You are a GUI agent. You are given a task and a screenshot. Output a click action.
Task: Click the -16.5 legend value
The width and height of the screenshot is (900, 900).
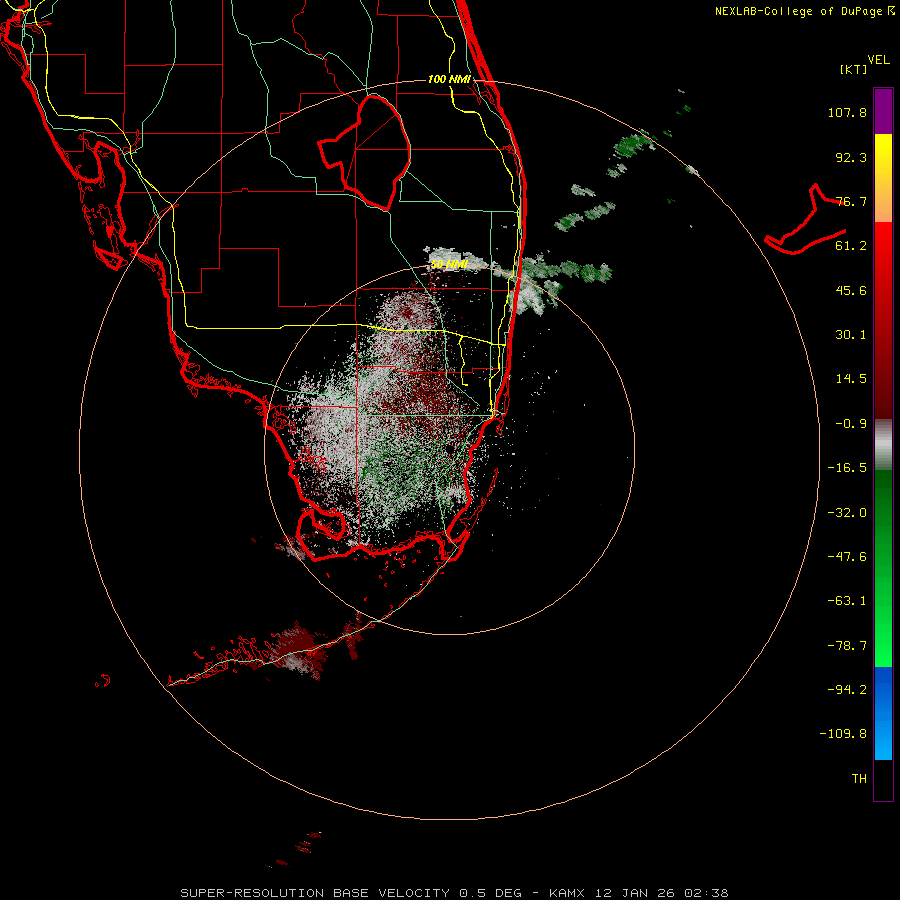(847, 467)
